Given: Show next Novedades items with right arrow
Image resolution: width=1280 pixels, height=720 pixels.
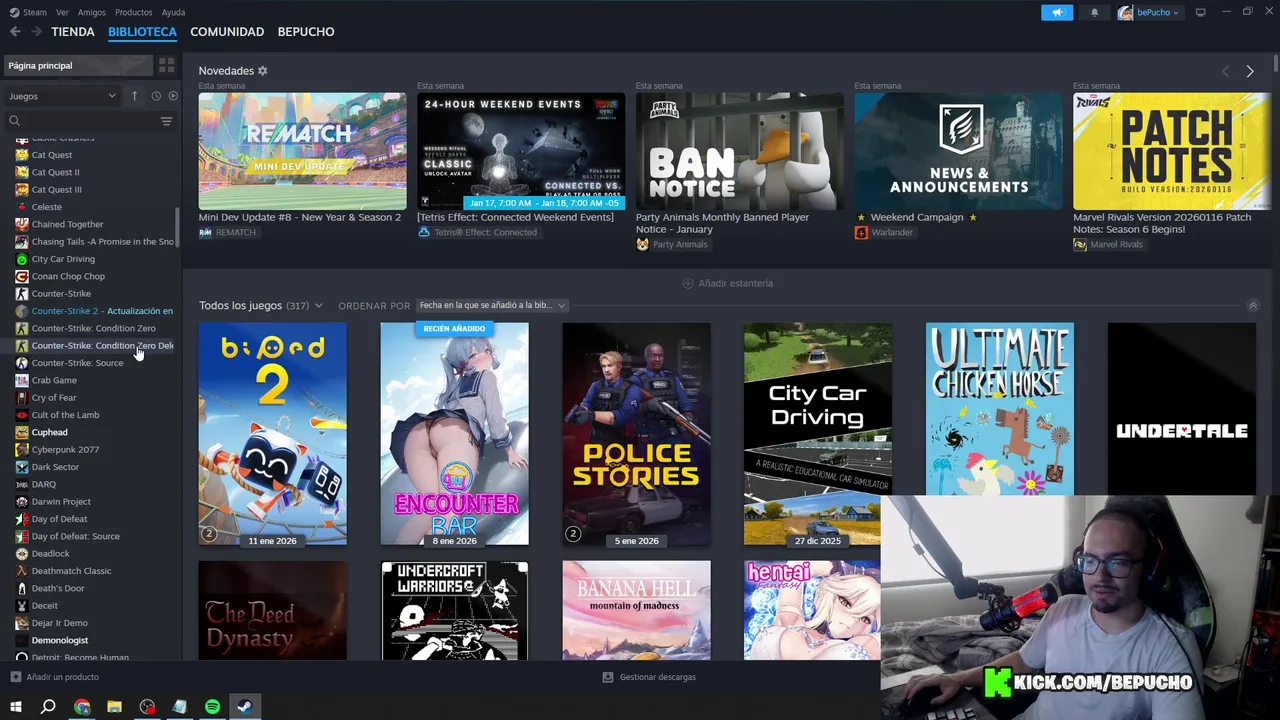Looking at the screenshot, I should click(1250, 71).
